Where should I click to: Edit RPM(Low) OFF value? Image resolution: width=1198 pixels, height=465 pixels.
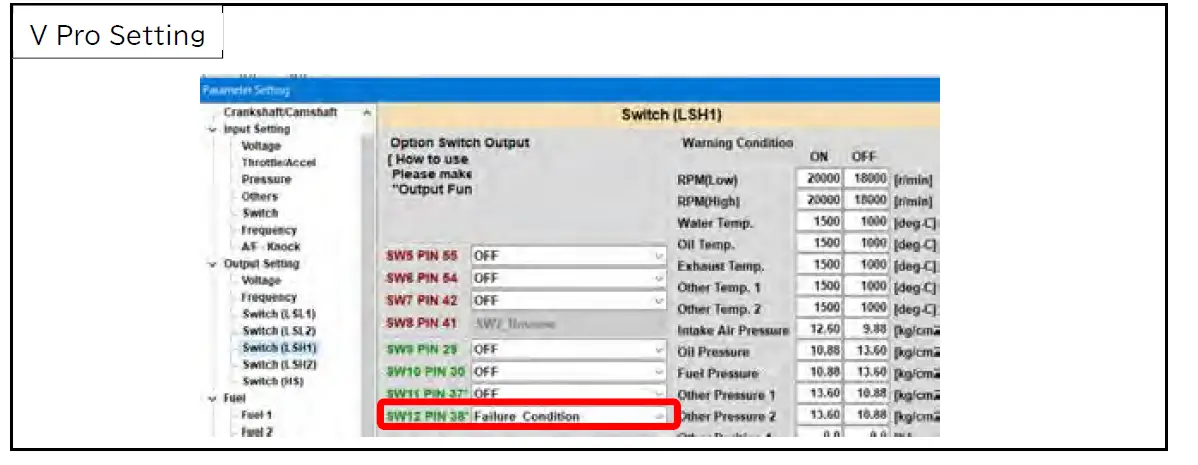[x=868, y=179]
